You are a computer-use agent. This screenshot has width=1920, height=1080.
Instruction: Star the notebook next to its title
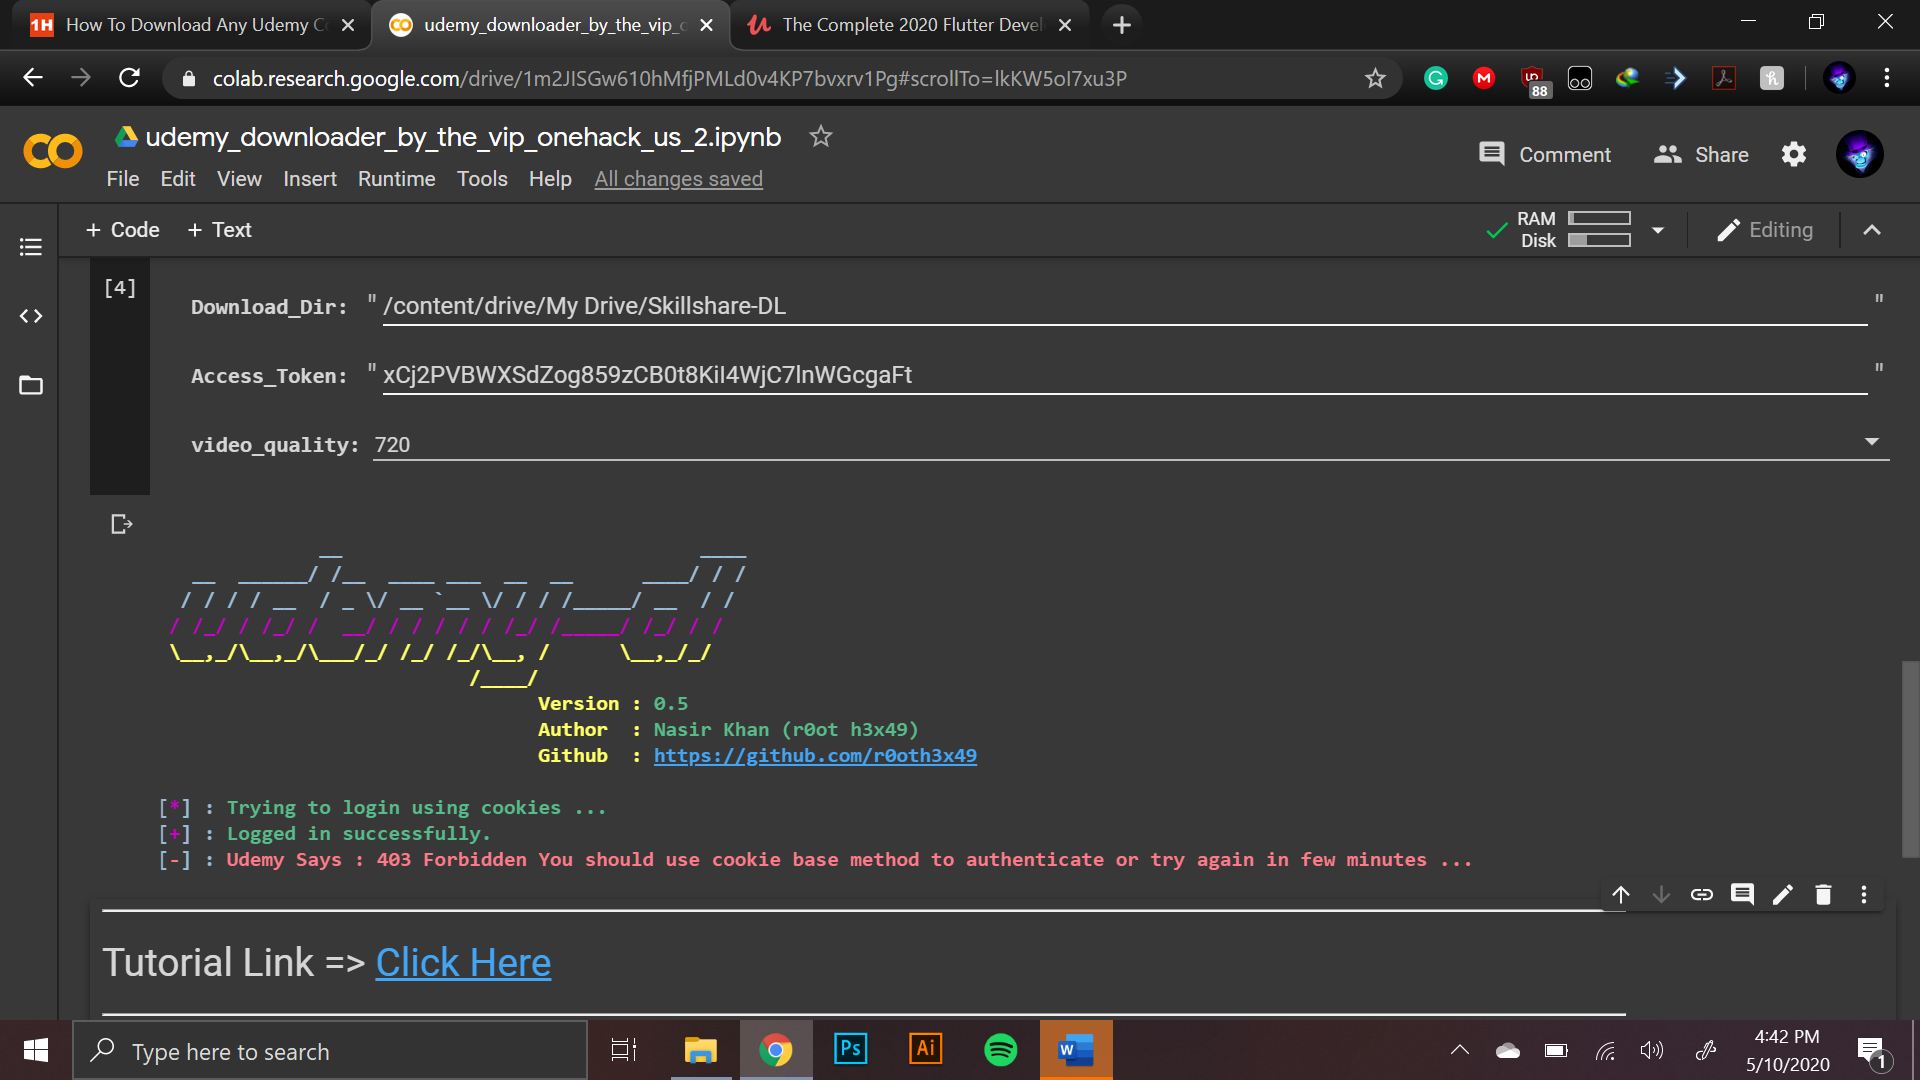820,136
